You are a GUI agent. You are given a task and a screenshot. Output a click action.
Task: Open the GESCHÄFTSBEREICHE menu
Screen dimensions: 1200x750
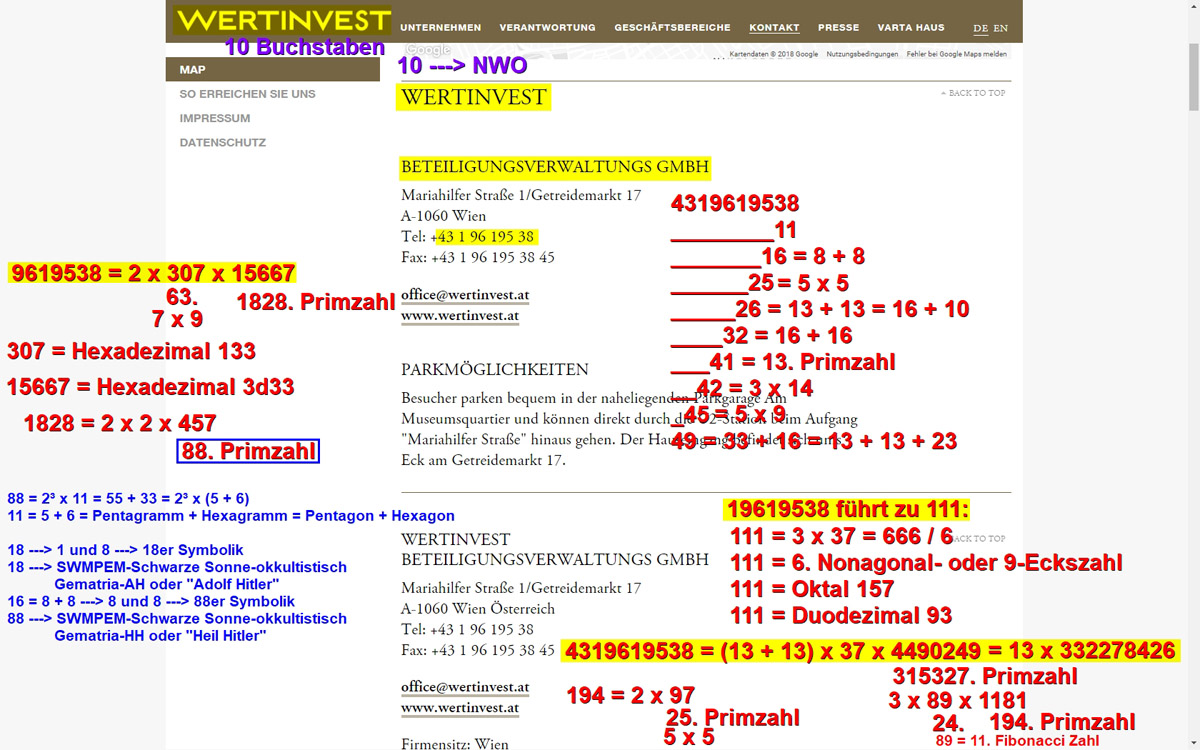[x=672, y=28]
